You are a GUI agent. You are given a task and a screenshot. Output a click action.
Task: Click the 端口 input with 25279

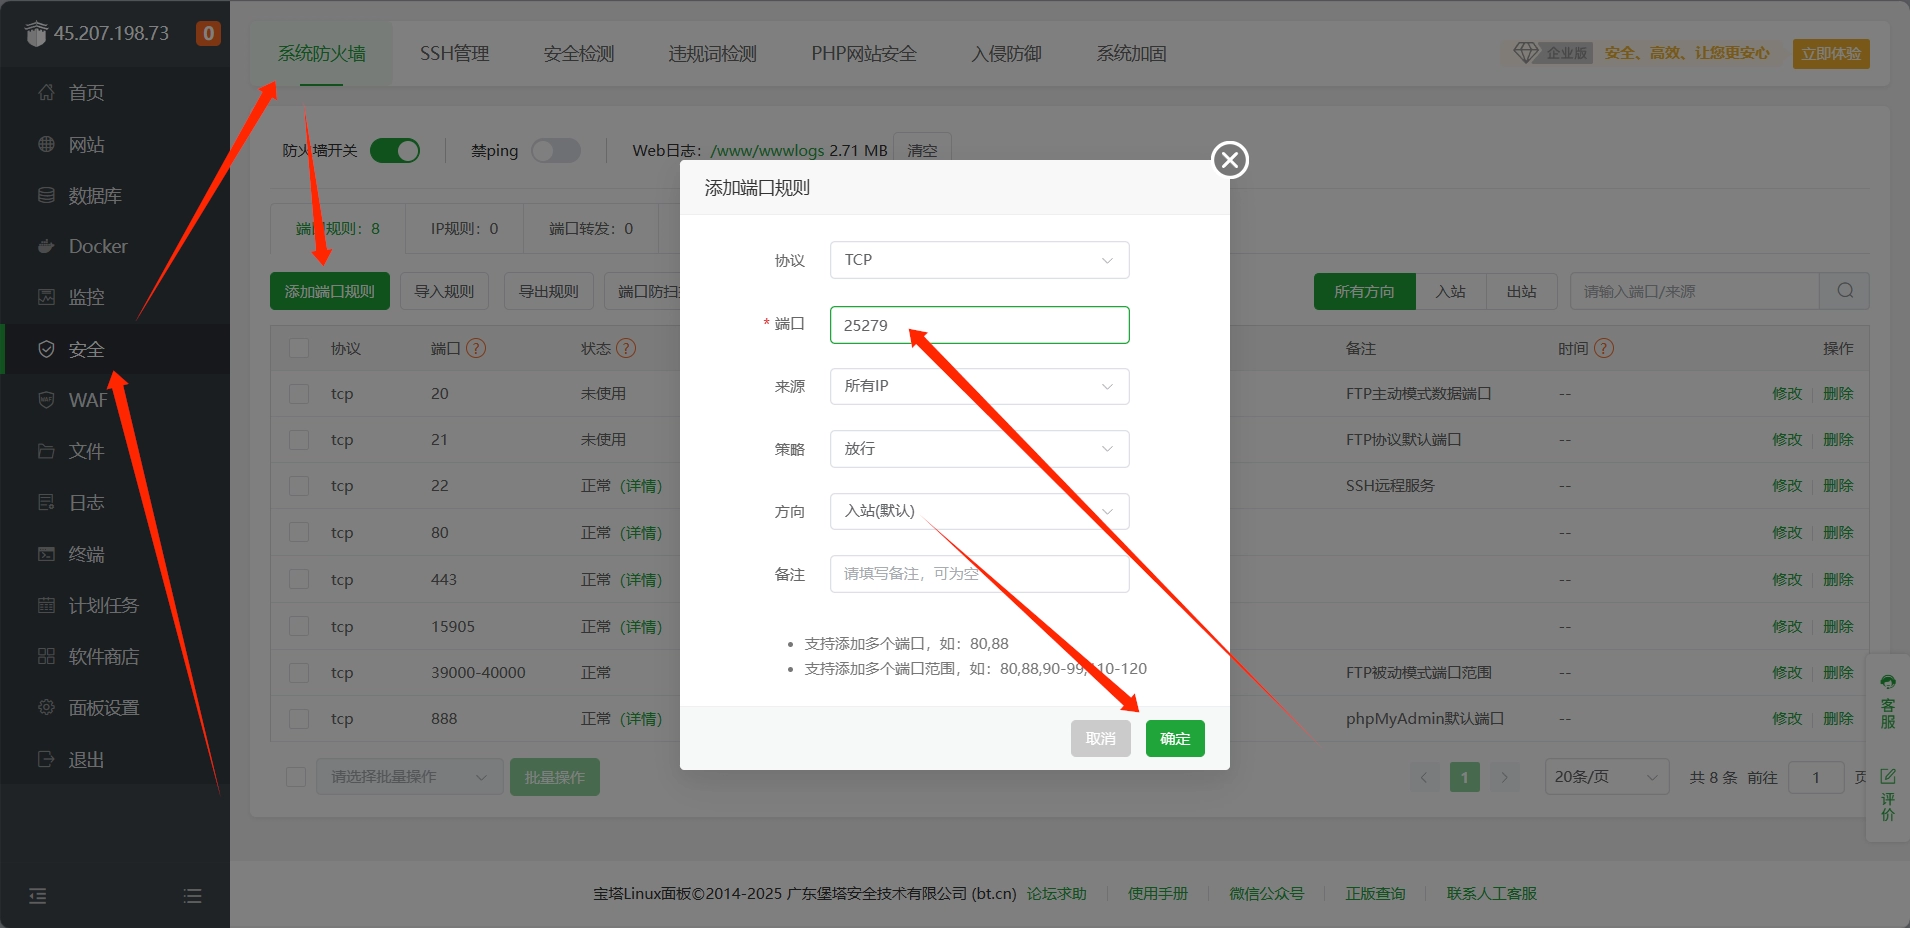(980, 325)
